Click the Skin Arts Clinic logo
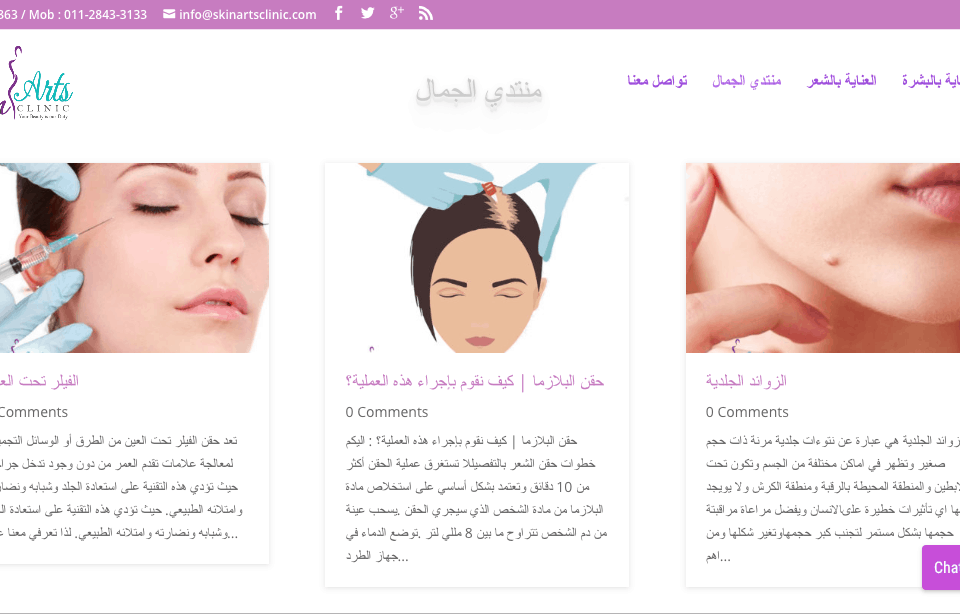Screen dimensions: 960x616 click(36, 83)
